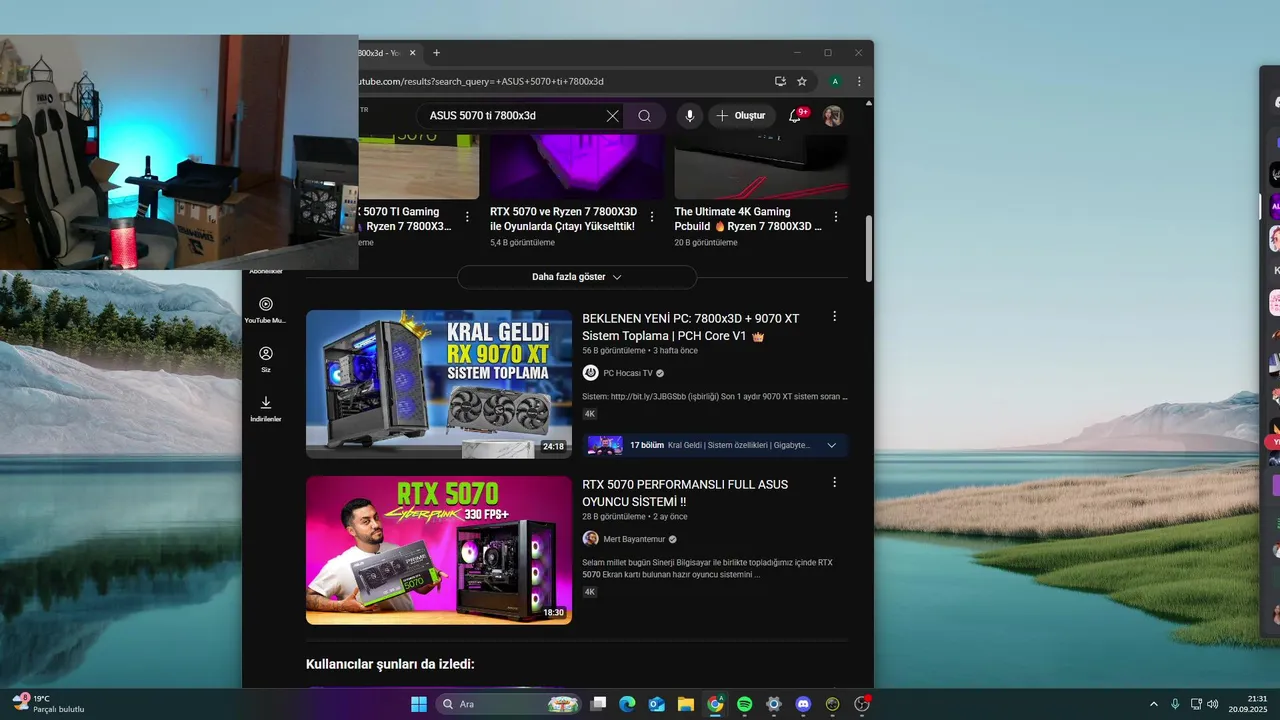Click the purple thumbnail of the RTX 5070 ve Ryzen video

coord(576,167)
